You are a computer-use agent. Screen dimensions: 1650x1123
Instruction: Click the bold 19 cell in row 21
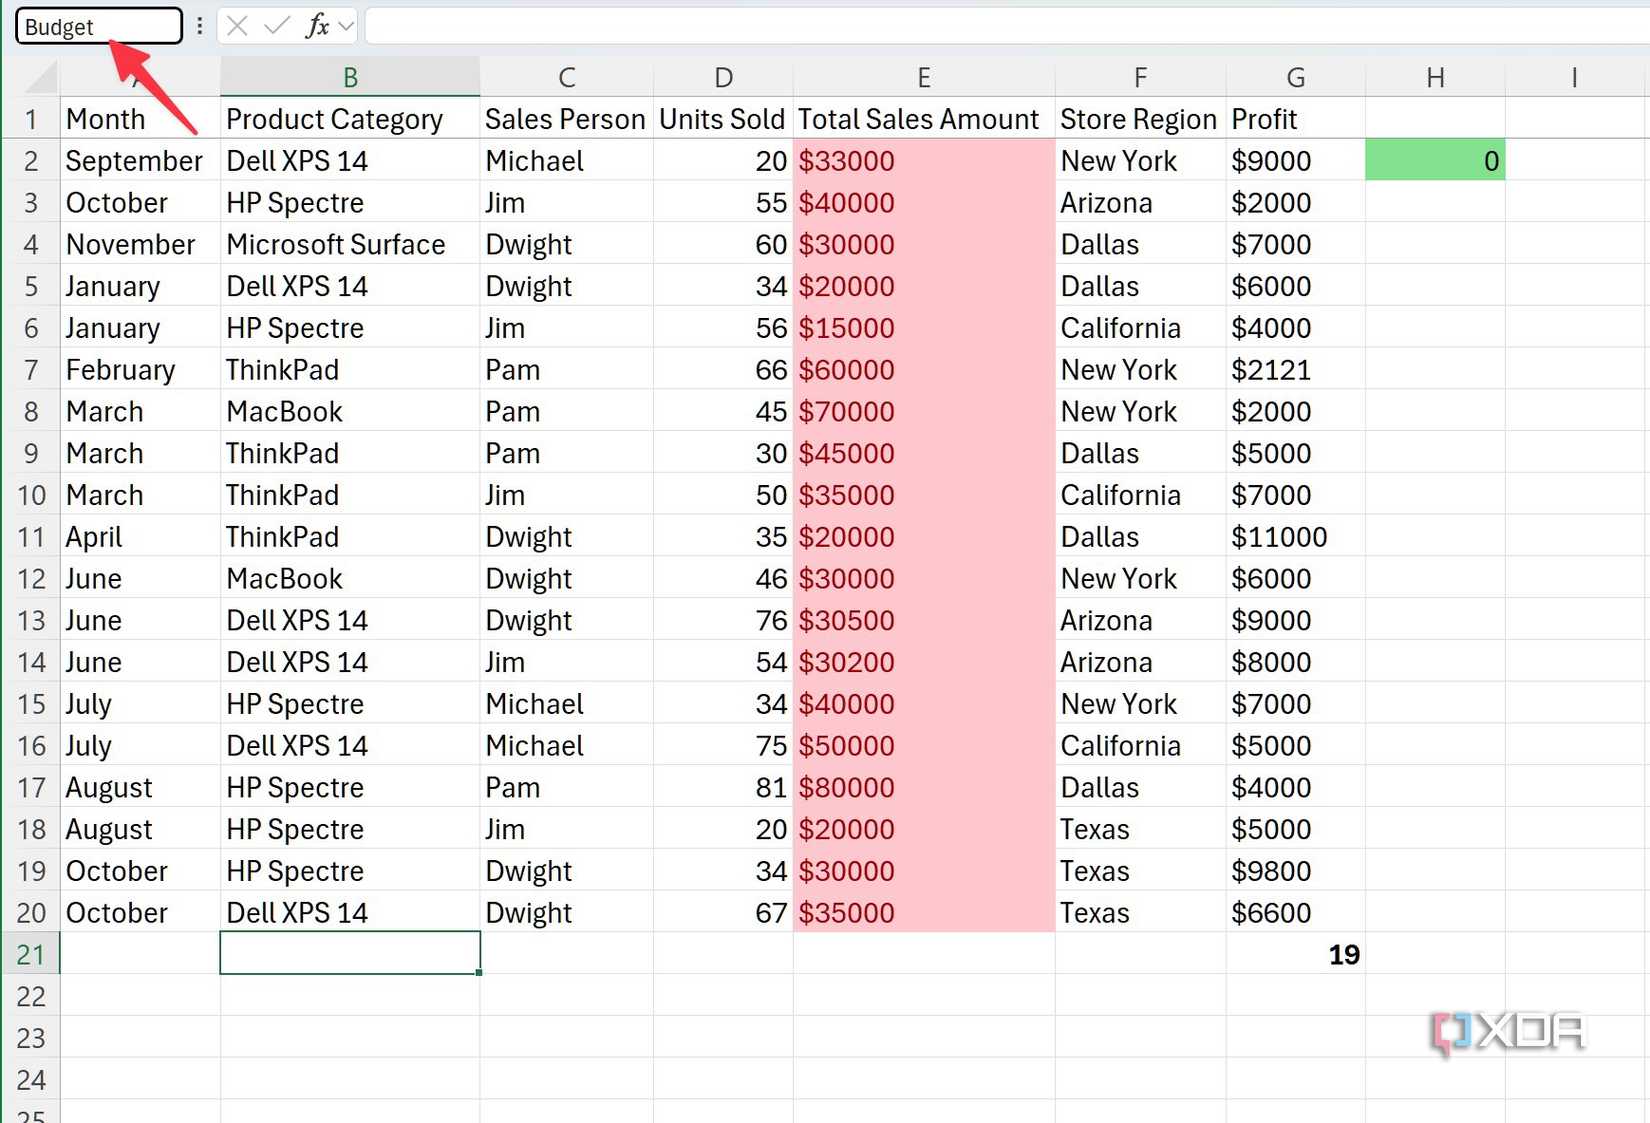point(1296,954)
